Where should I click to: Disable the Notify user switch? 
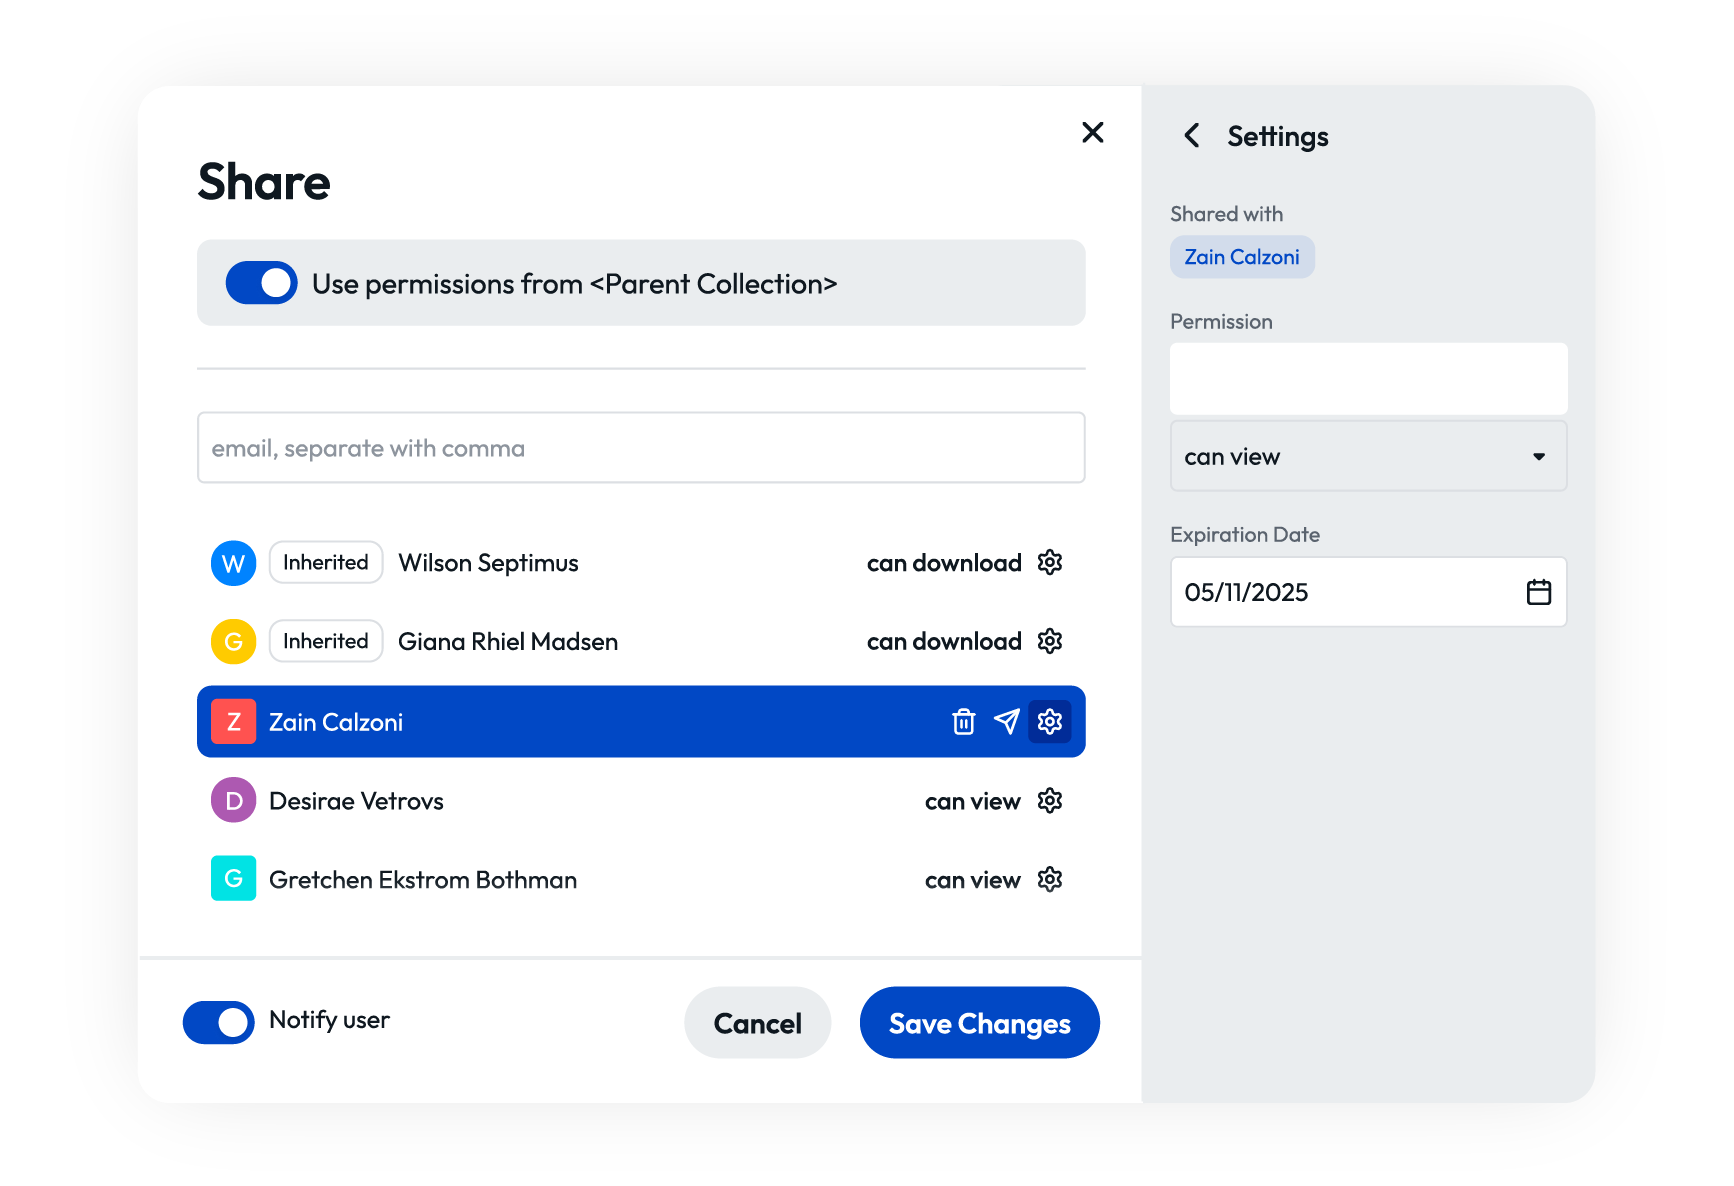coord(219,1022)
